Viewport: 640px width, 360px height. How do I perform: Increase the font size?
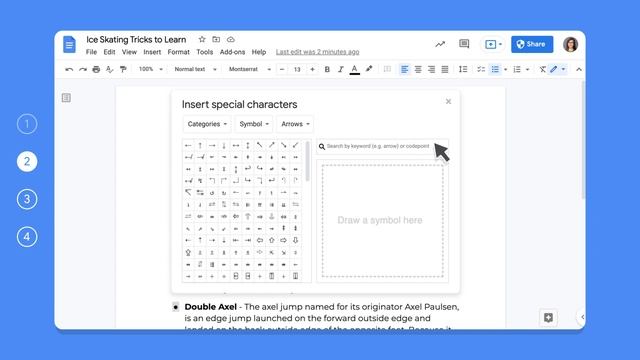click(312, 69)
